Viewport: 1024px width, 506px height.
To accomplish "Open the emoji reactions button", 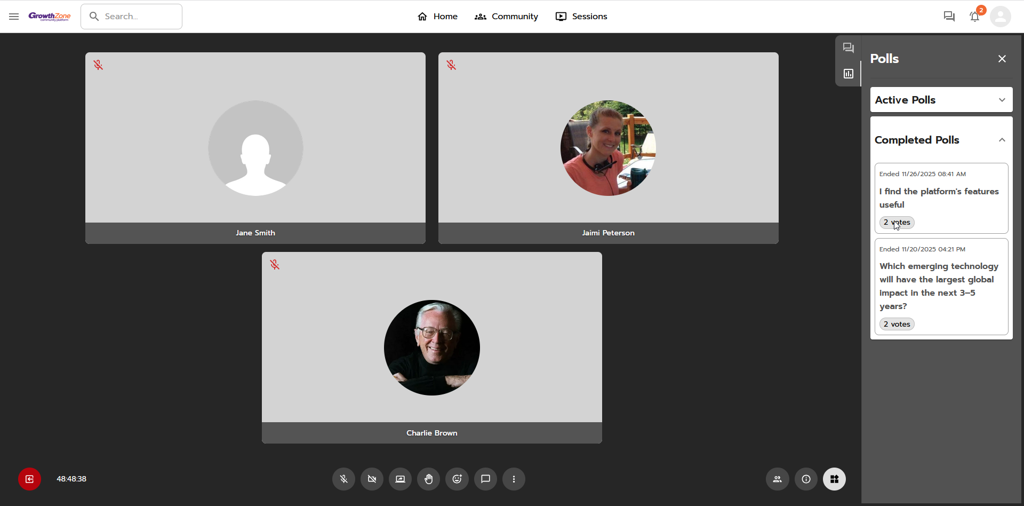I will [457, 479].
